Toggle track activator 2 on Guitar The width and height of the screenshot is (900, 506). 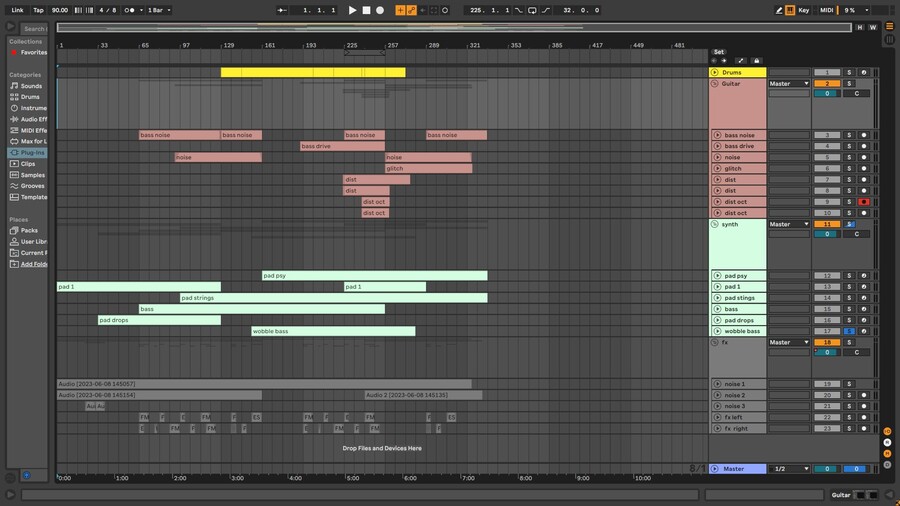coord(827,84)
